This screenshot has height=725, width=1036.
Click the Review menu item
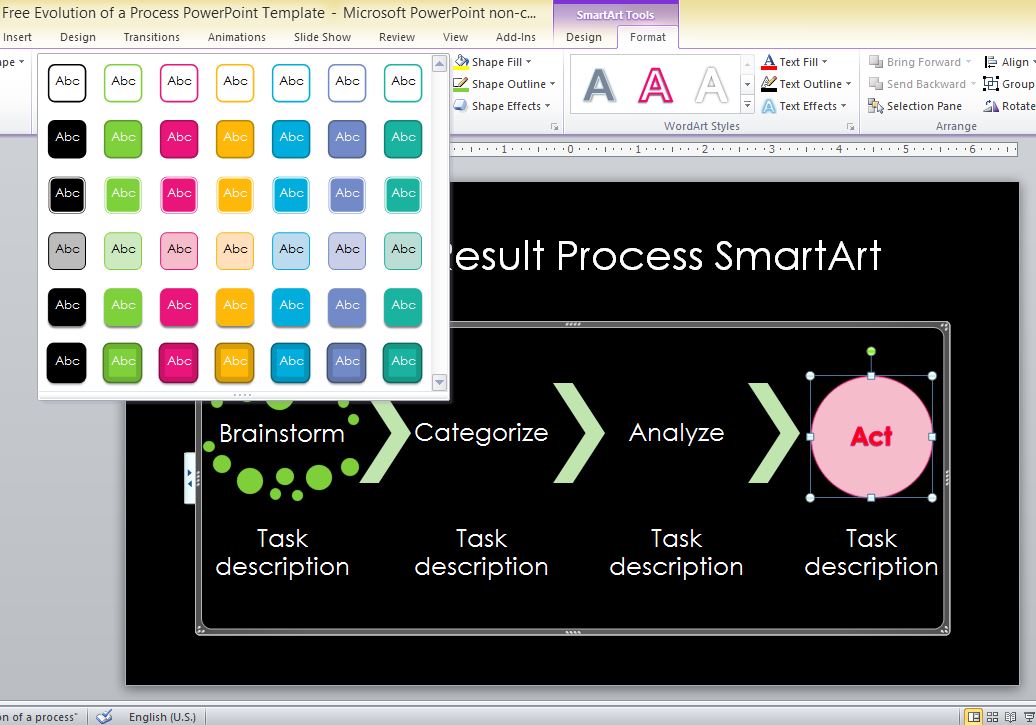click(x=396, y=37)
